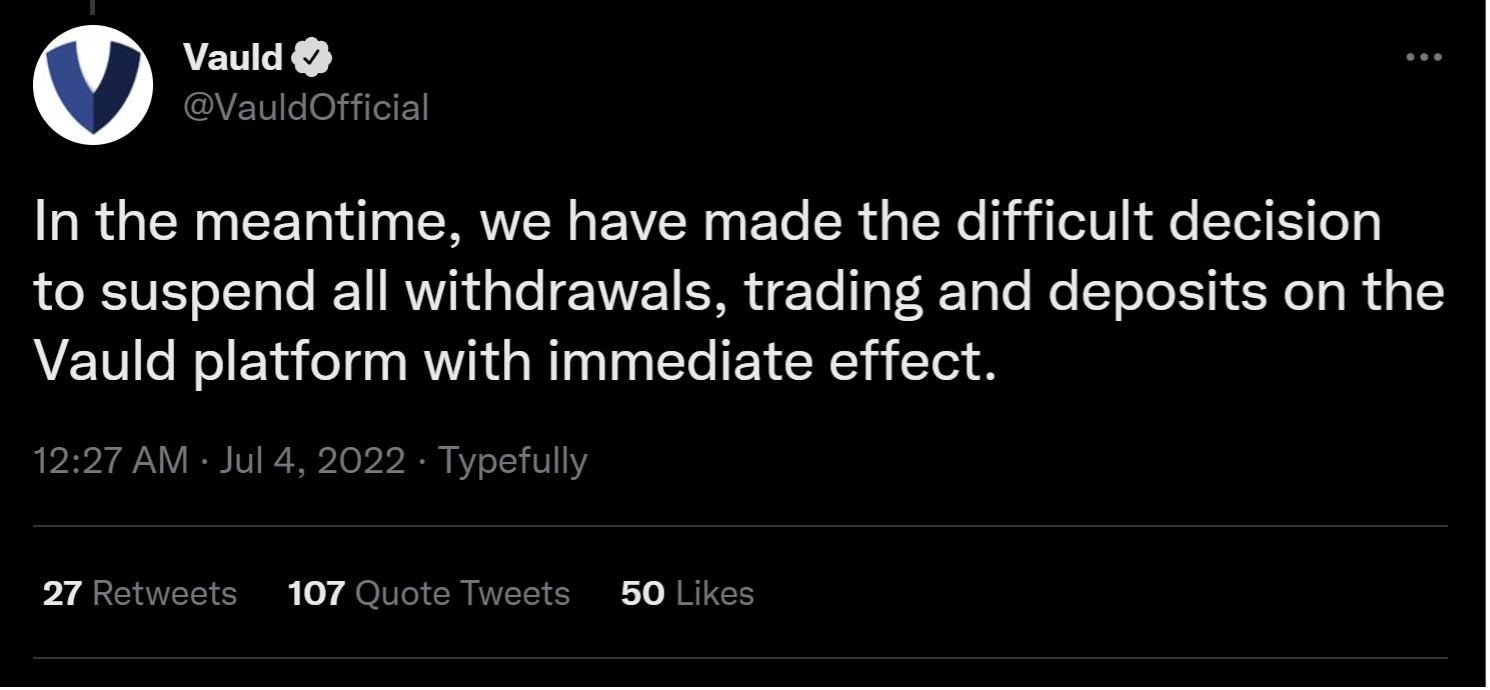Click the Retweets label

(164, 593)
